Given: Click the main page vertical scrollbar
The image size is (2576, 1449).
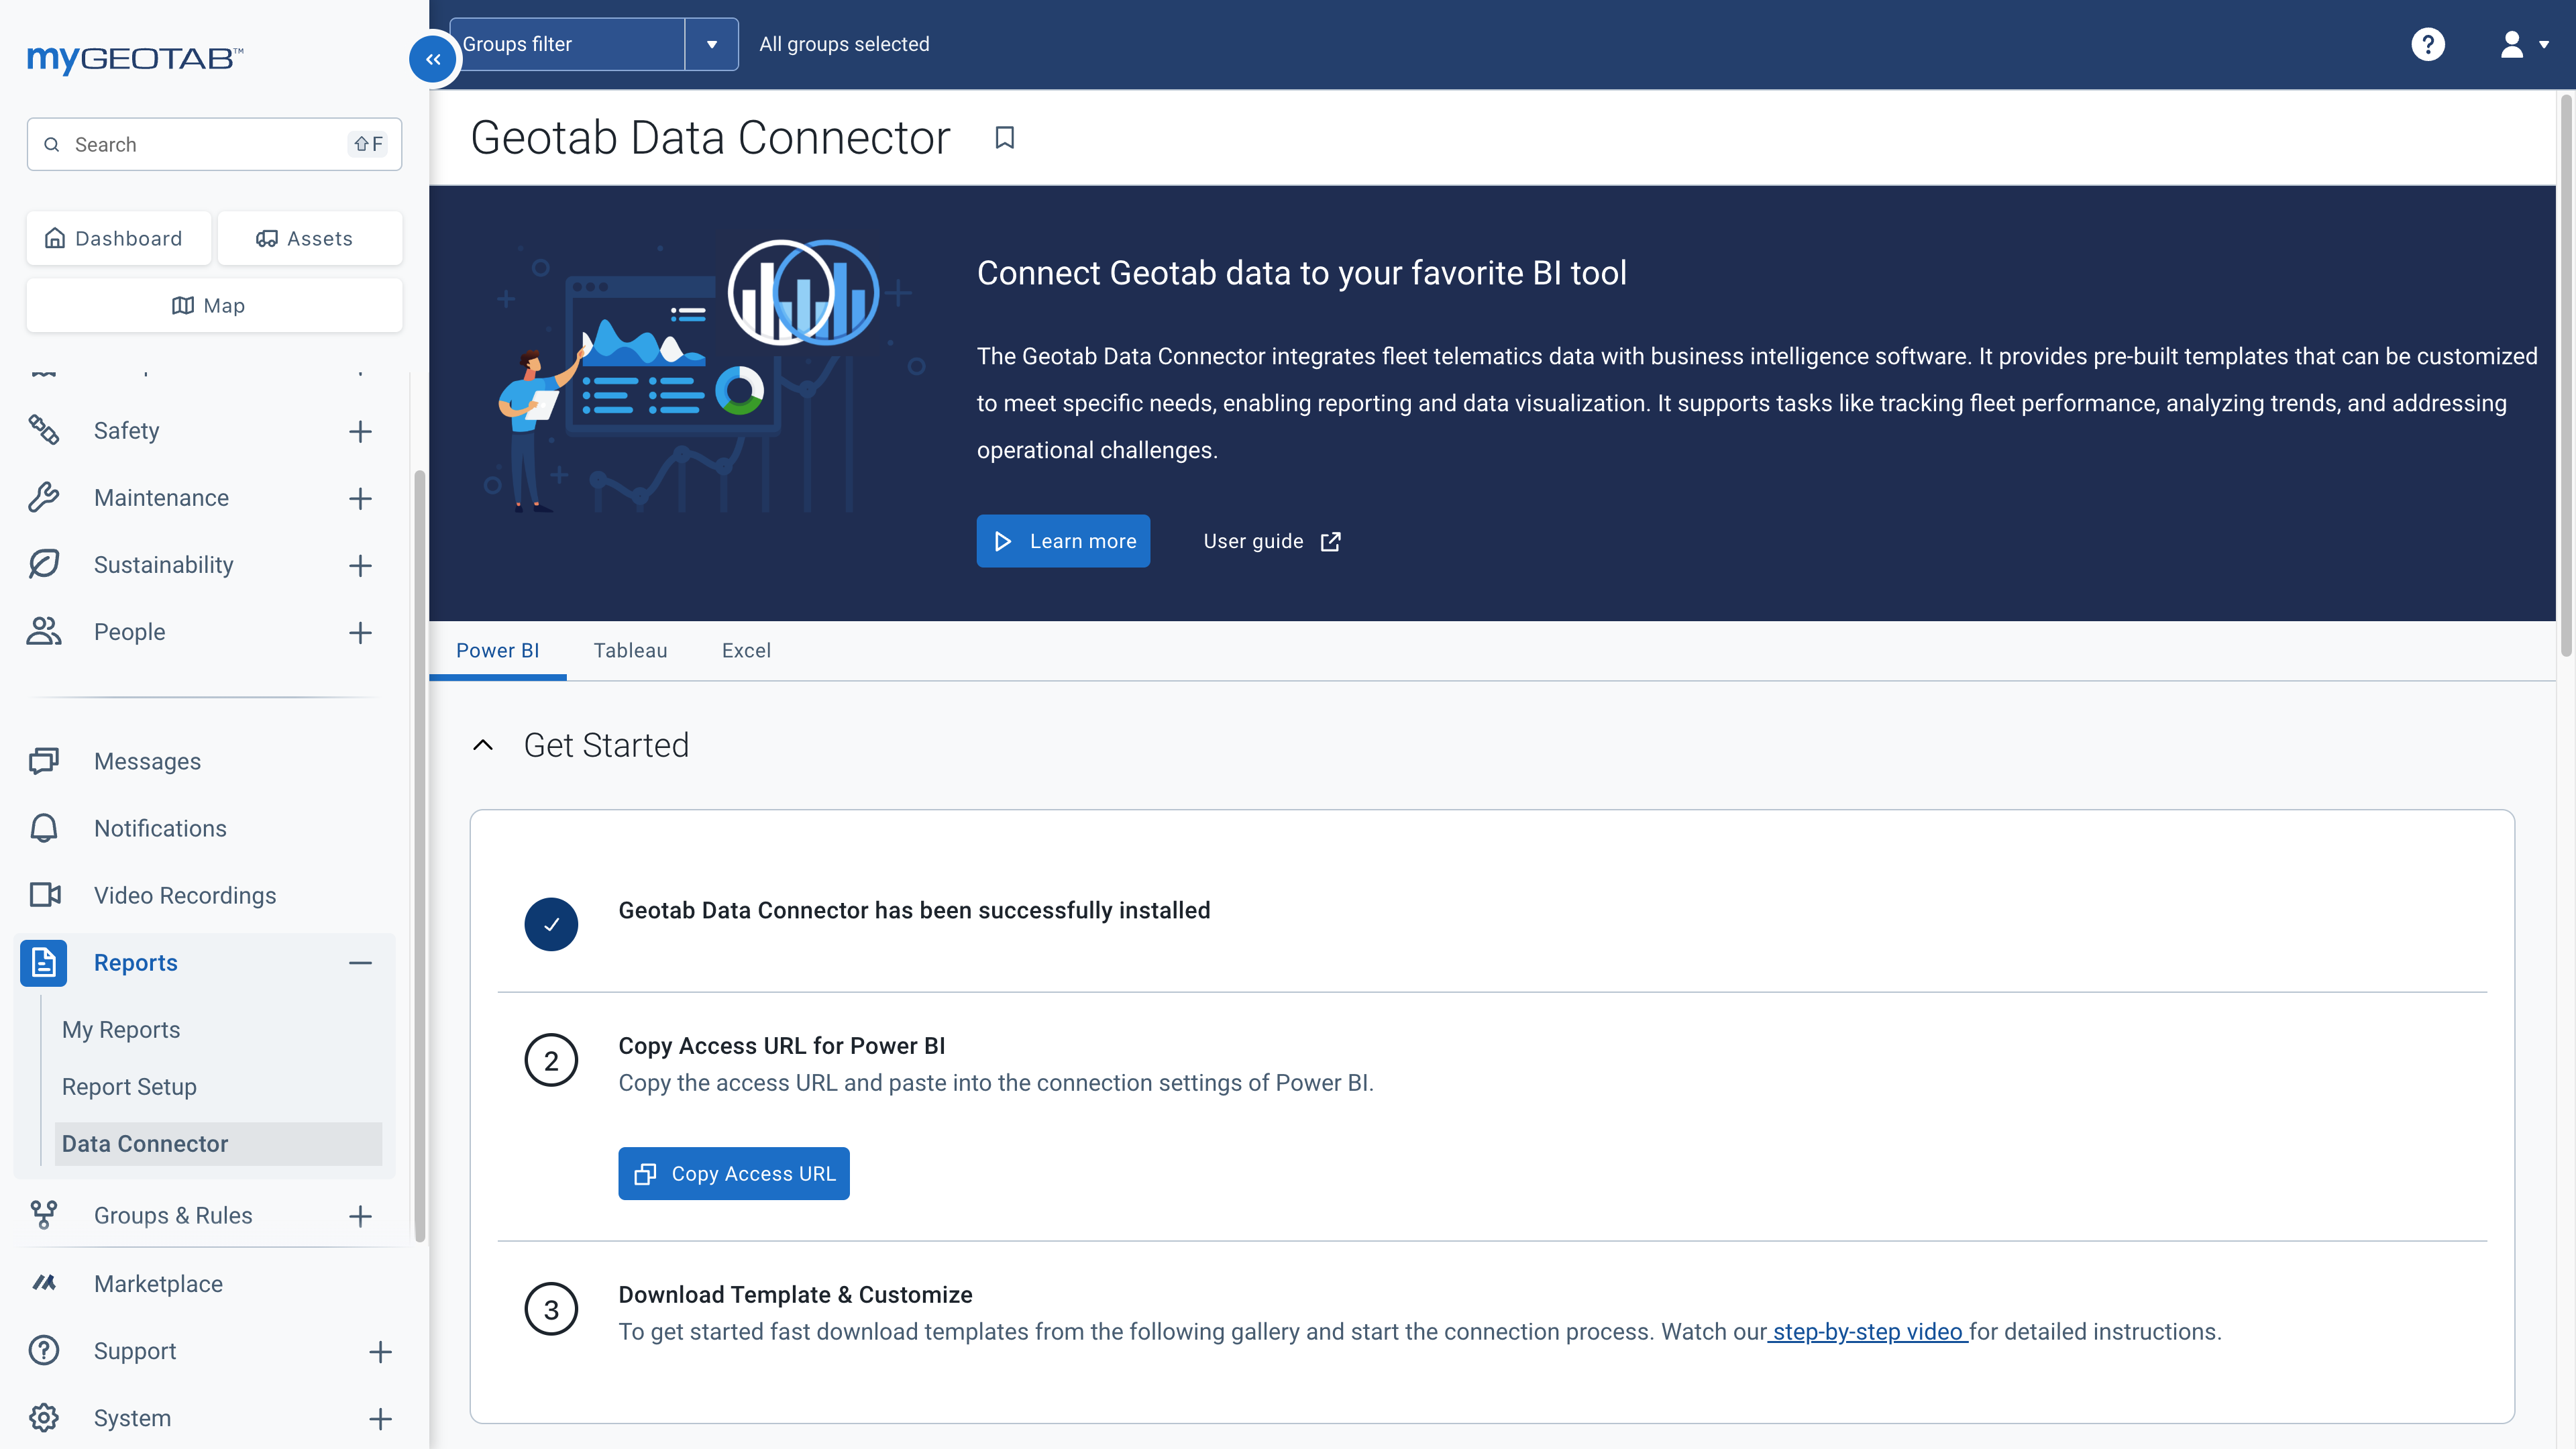Looking at the screenshot, I should pyautogui.click(x=2566, y=375).
